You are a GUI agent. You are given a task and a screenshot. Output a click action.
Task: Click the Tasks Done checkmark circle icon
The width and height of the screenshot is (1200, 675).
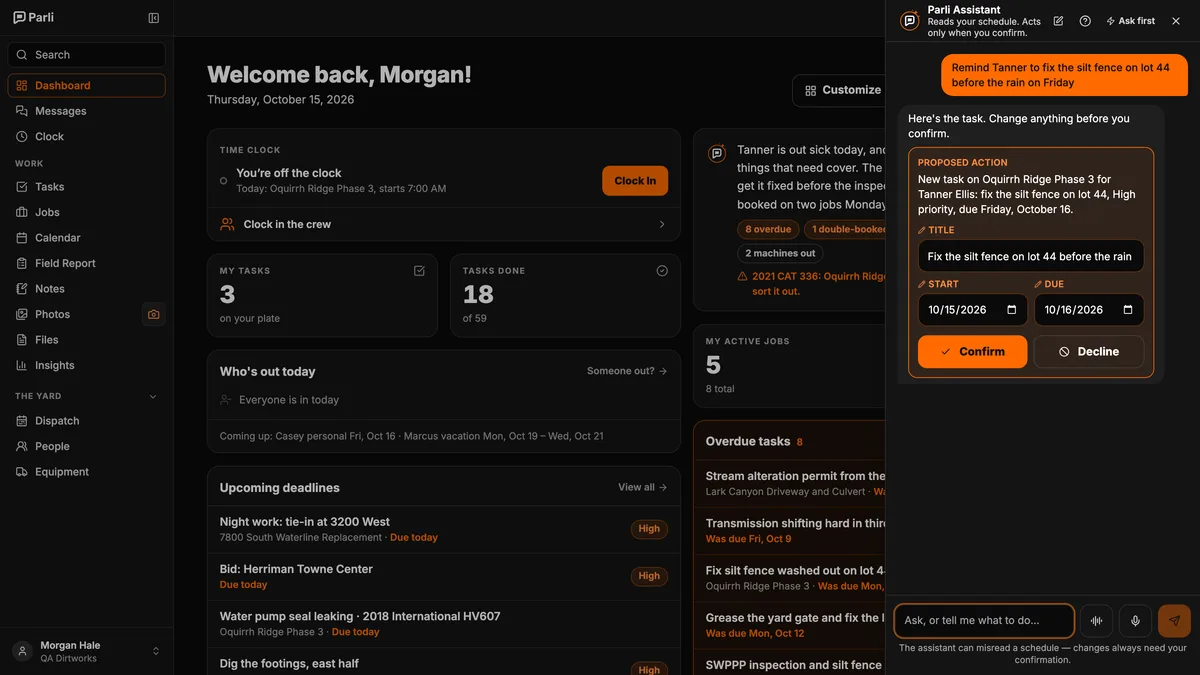(x=662, y=271)
